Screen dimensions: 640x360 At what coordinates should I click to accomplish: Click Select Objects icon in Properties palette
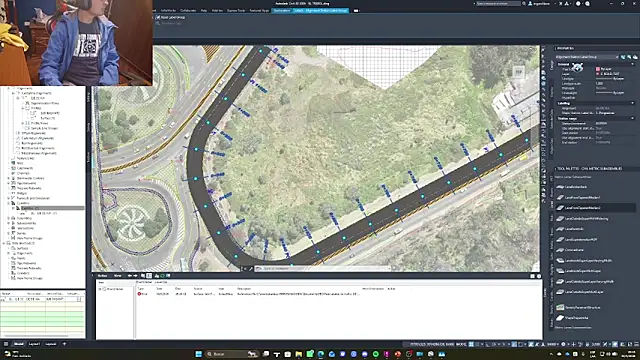(x=629, y=57)
